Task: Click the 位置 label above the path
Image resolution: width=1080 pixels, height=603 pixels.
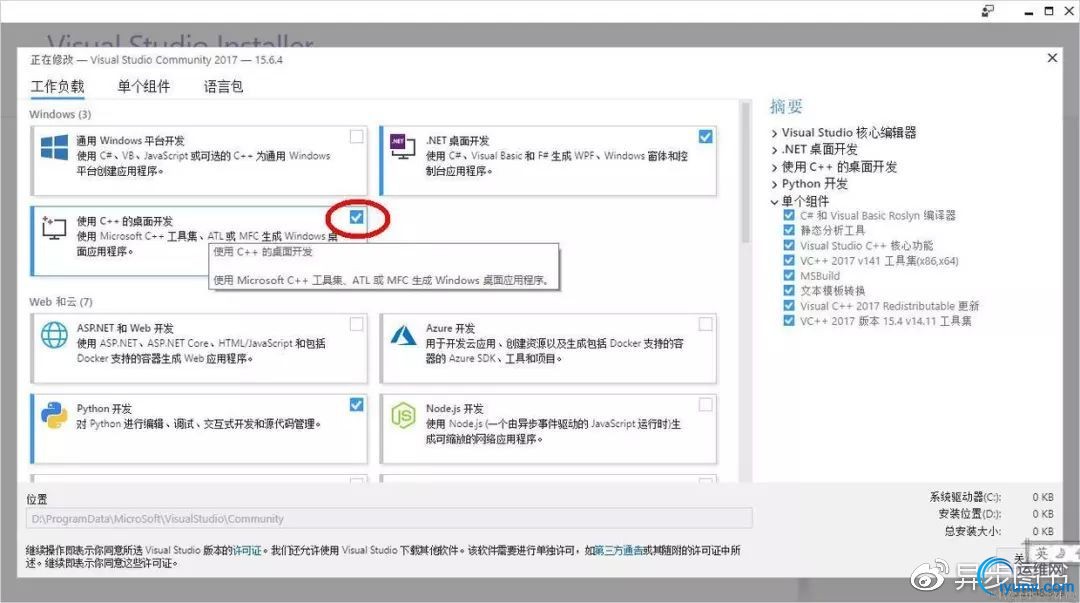Action: tap(37, 499)
